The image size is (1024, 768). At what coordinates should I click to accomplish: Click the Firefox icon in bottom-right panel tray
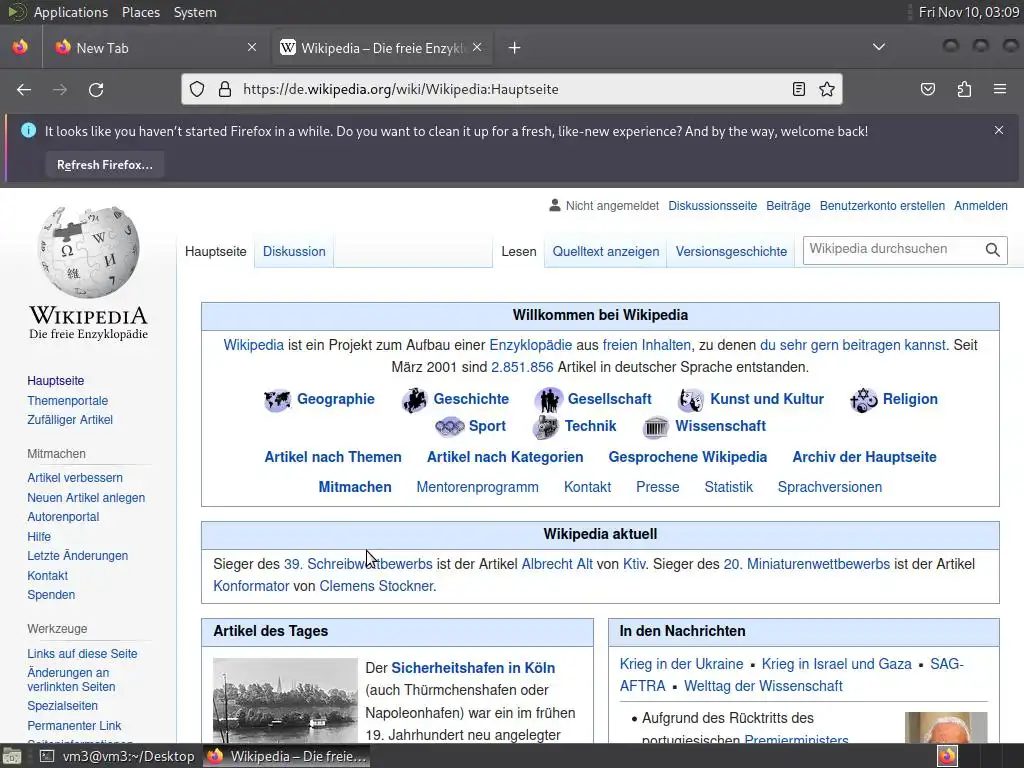point(948,756)
